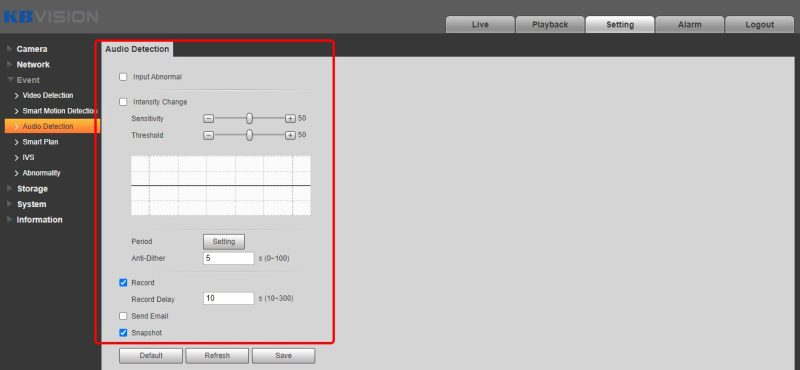Click the audio intensity graph
Image resolution: width=800 pixels, height=370 pixels.
(220, 186)
